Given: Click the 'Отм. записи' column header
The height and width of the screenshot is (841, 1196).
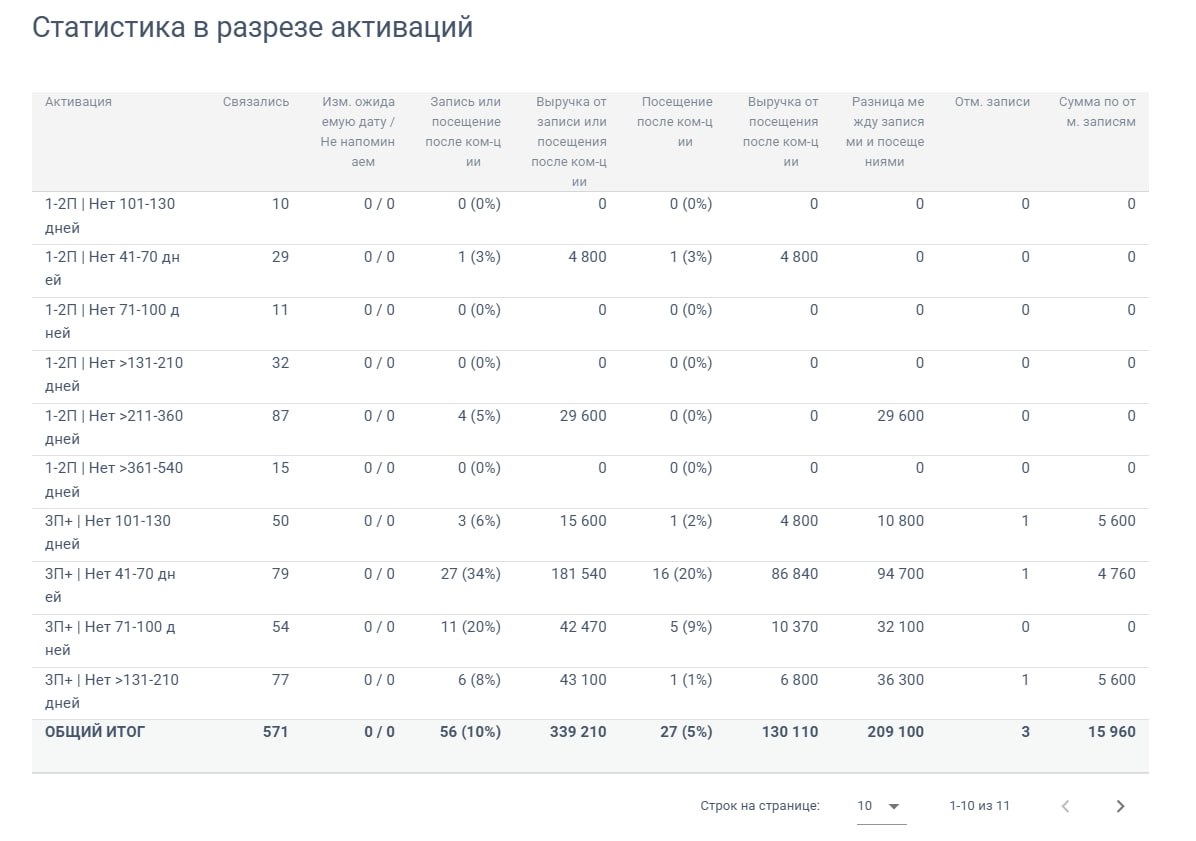Looking at the screenshot, I should 992,101.
